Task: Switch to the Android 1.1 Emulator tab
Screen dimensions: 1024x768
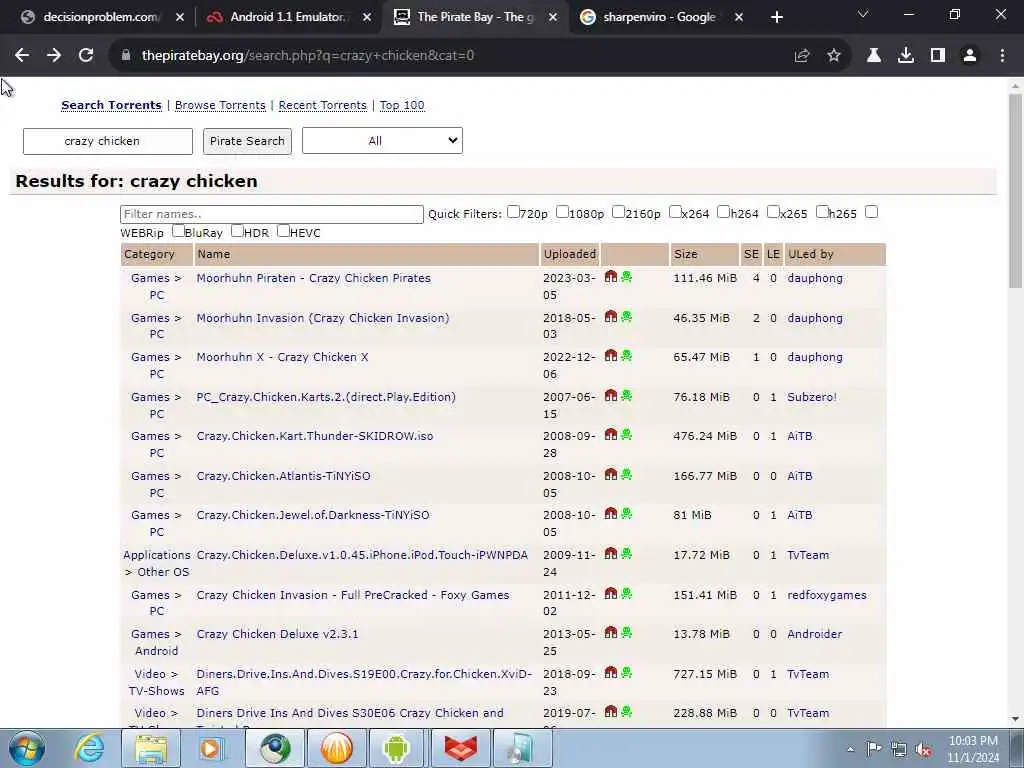Action: pyautogui.click(x=288, y=17)
